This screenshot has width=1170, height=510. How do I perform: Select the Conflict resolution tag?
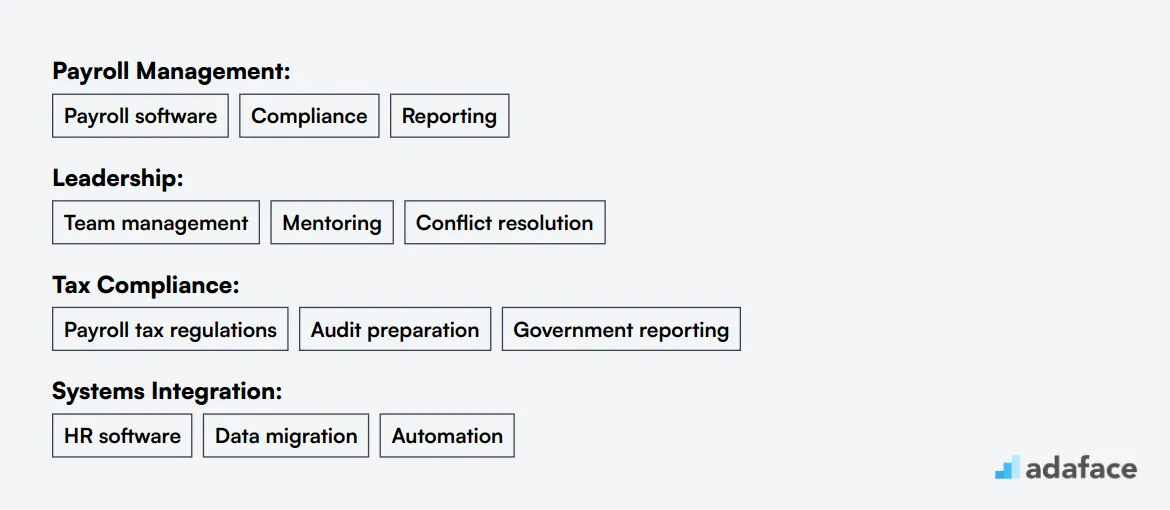pos(504,223)
